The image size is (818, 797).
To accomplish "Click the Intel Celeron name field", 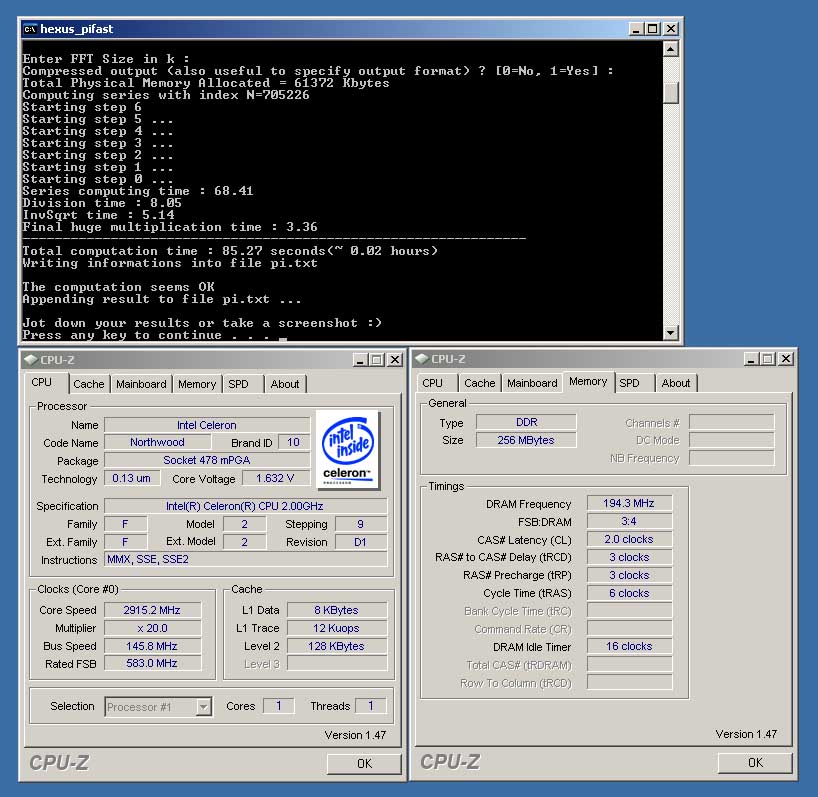I will (207, 425).
